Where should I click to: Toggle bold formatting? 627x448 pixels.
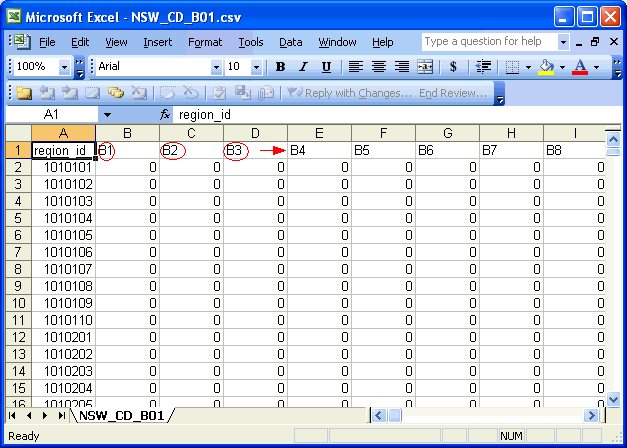[x=280, y=67]
